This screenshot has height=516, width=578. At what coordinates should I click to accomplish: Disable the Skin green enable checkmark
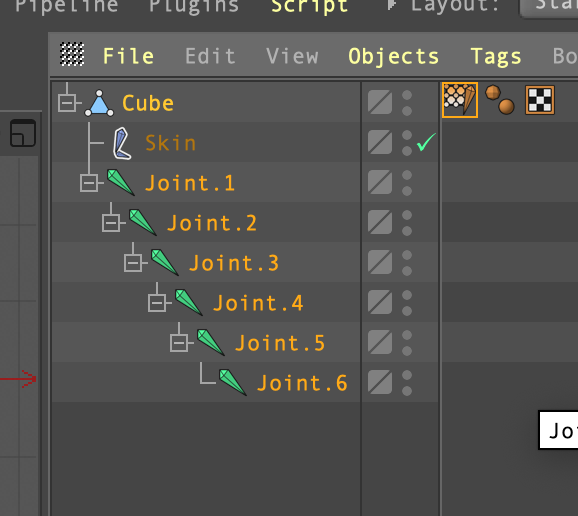pos(426,142)
